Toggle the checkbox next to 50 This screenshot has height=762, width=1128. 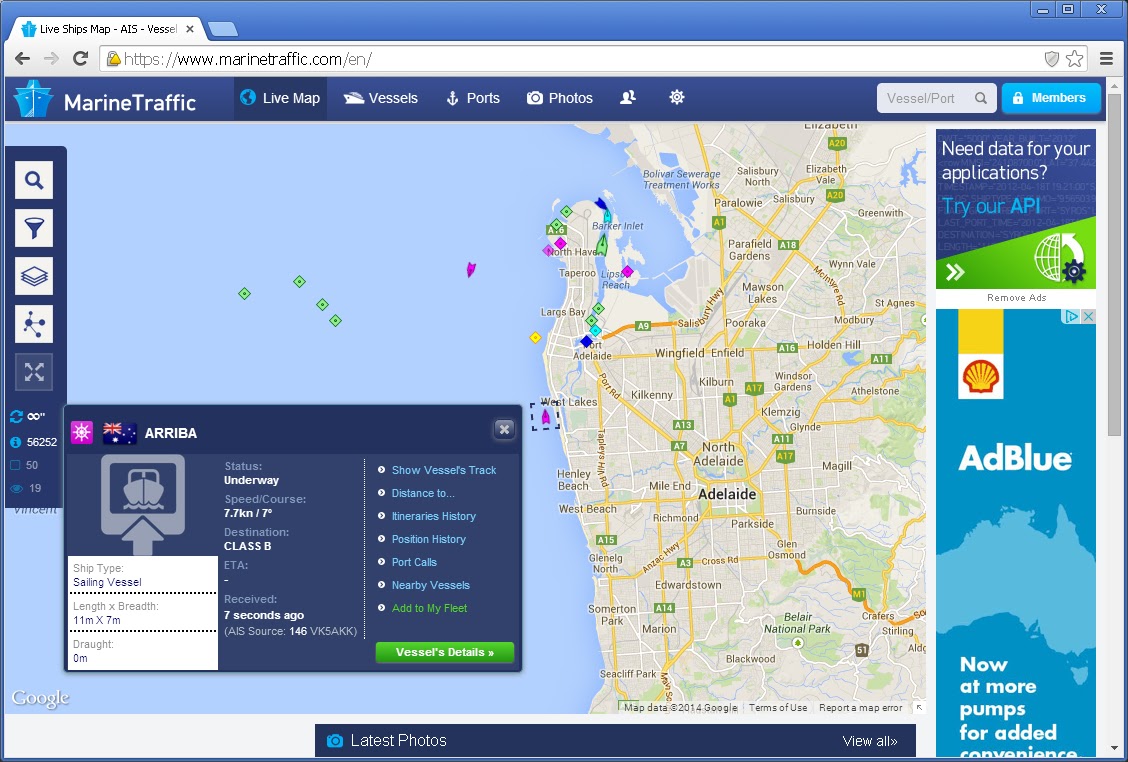point(15,465)
